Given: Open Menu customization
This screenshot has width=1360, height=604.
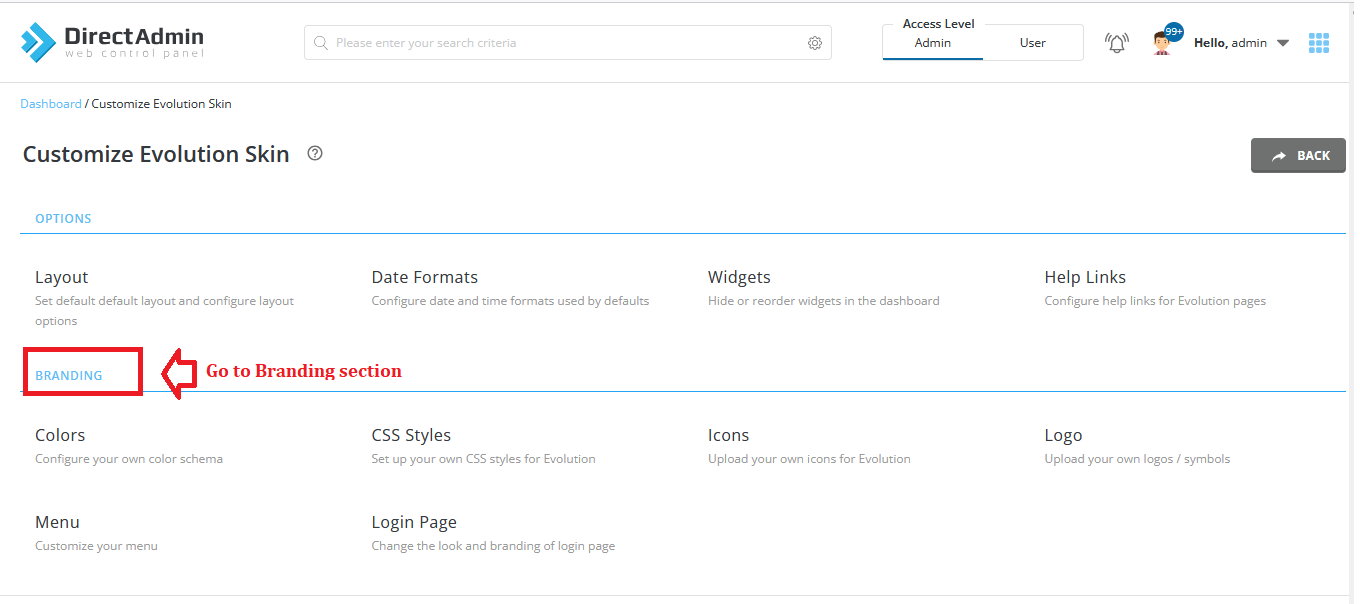Looking at the screenshot, I should tap(57, 522).
